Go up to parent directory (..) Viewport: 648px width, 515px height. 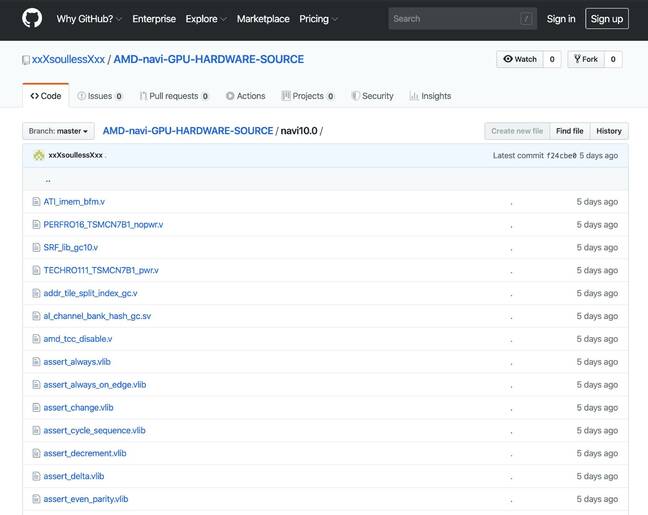[x=48, y=179]
